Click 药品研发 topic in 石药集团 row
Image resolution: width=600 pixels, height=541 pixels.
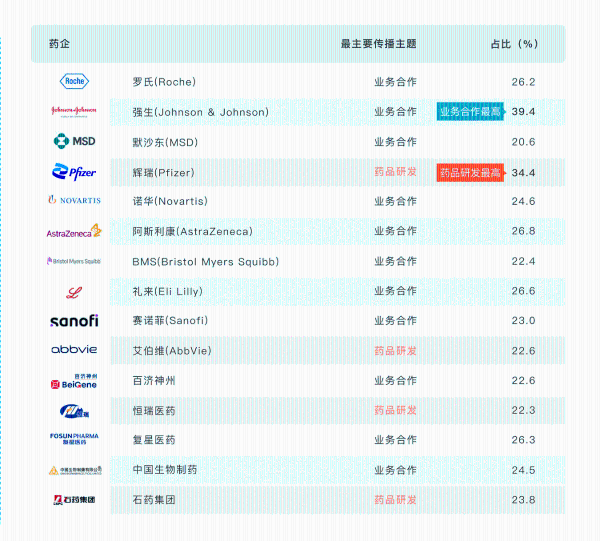[x=395, y=500]
